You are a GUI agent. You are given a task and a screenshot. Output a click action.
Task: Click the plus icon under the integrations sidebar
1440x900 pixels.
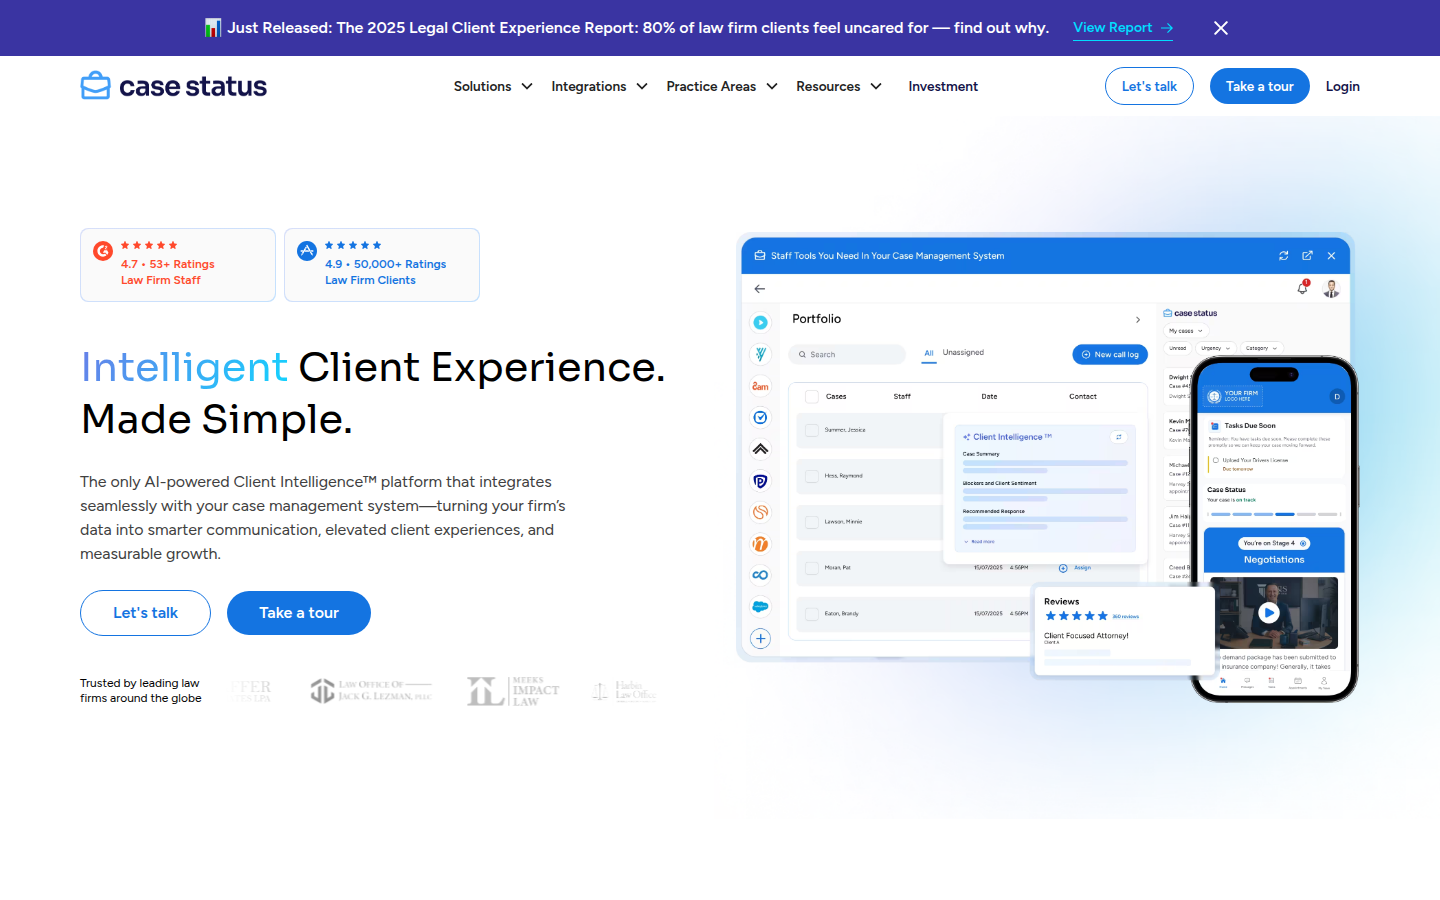pyautogui.click(x=760, y=639)
